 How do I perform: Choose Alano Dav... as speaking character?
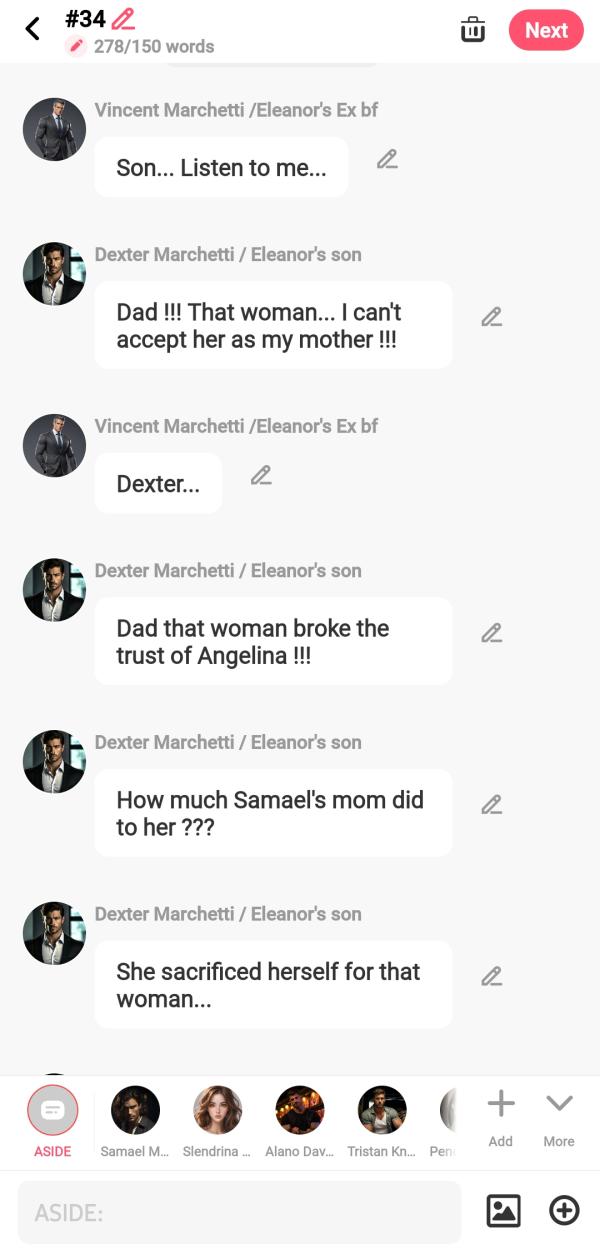[x=300, y=1112]
